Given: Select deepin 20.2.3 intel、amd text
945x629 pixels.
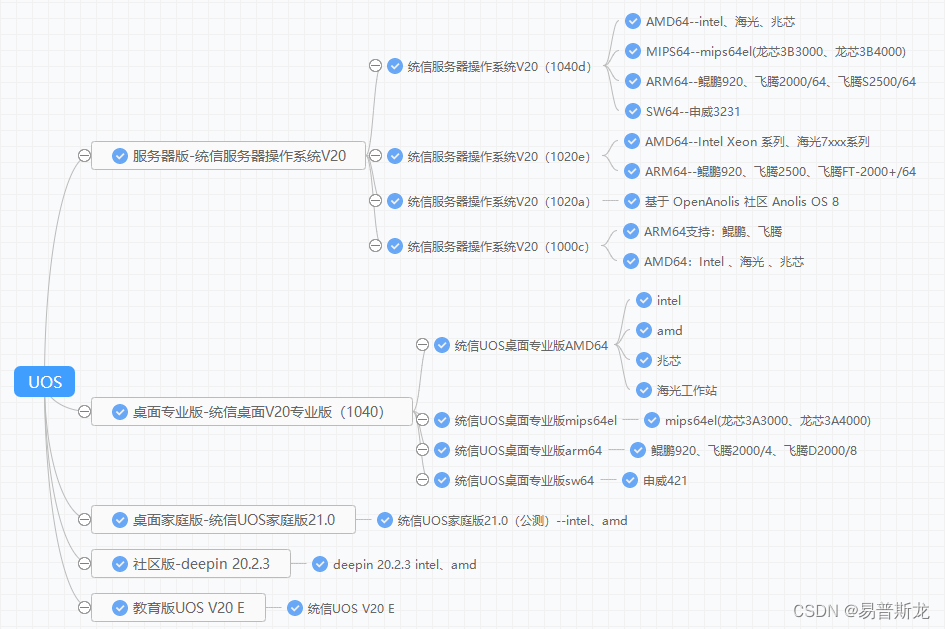Looking at the screenshot, I should [404, 565].
